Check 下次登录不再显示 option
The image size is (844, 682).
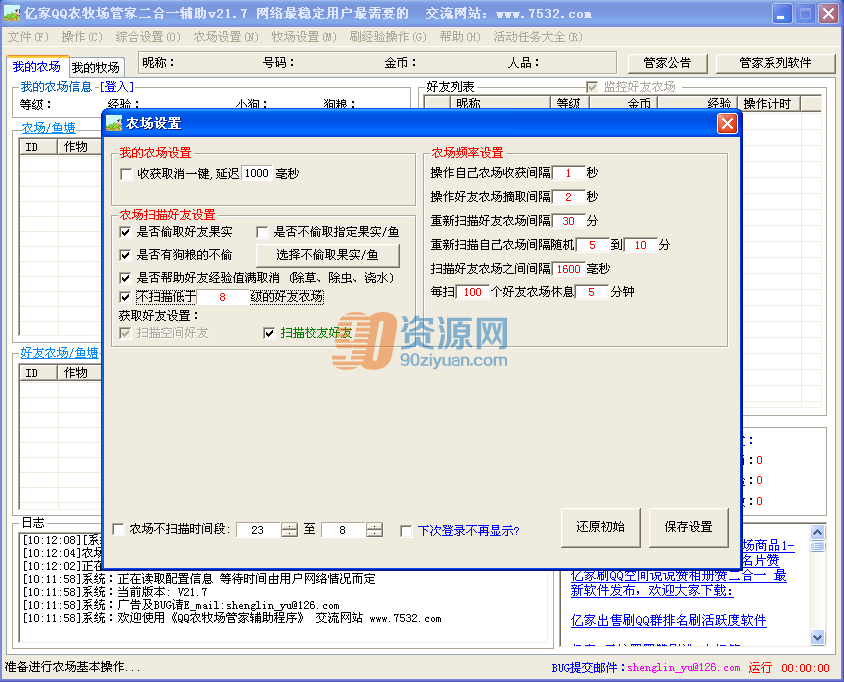coord(406,531)
